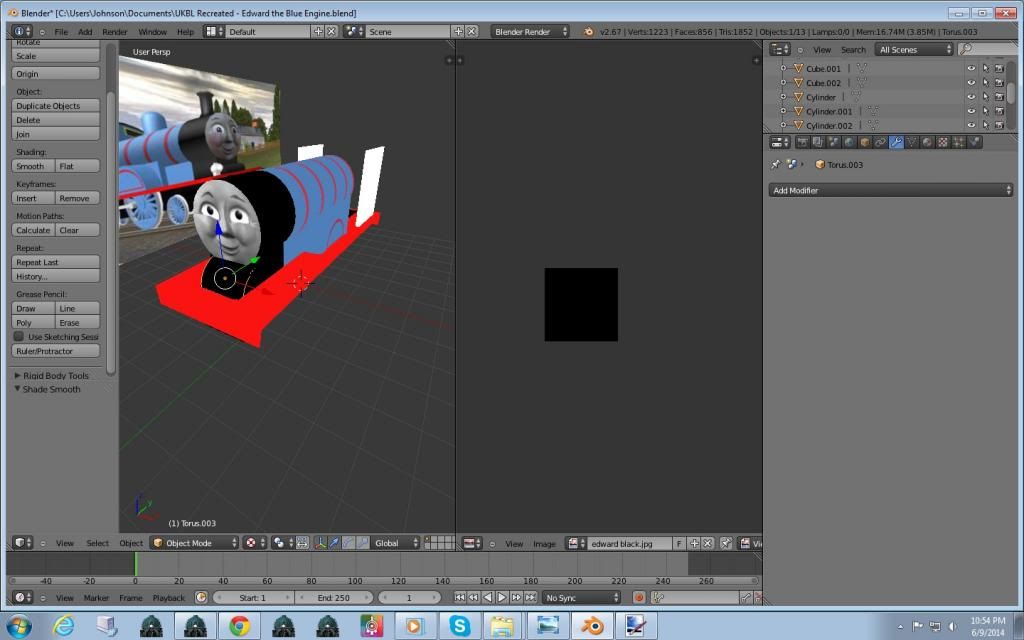Image resolution: width=1024 pixels, height=640 pixels.
Task: Open the Particles properties tab
Action: 959,142
